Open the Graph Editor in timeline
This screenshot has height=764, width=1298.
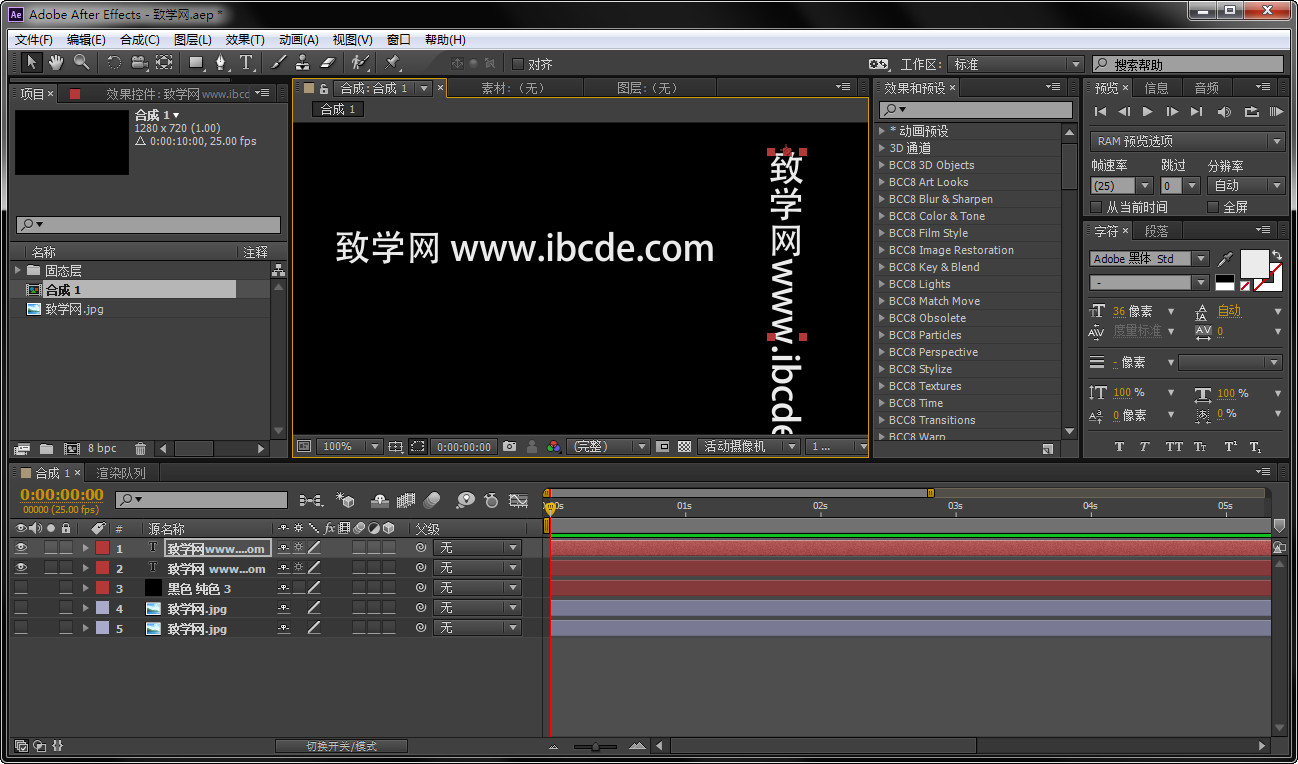click(x=518, y=500)
